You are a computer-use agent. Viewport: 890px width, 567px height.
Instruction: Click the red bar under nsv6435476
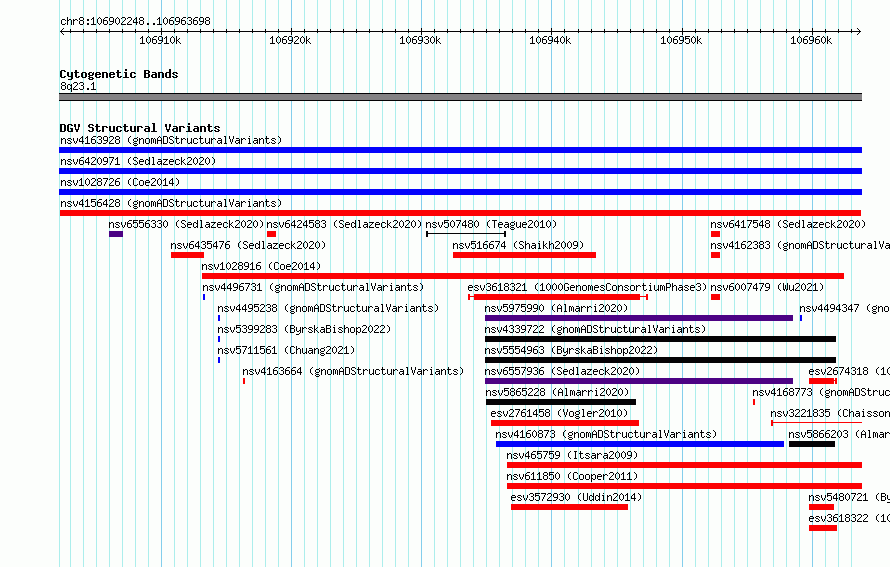(x=187, y=255)
